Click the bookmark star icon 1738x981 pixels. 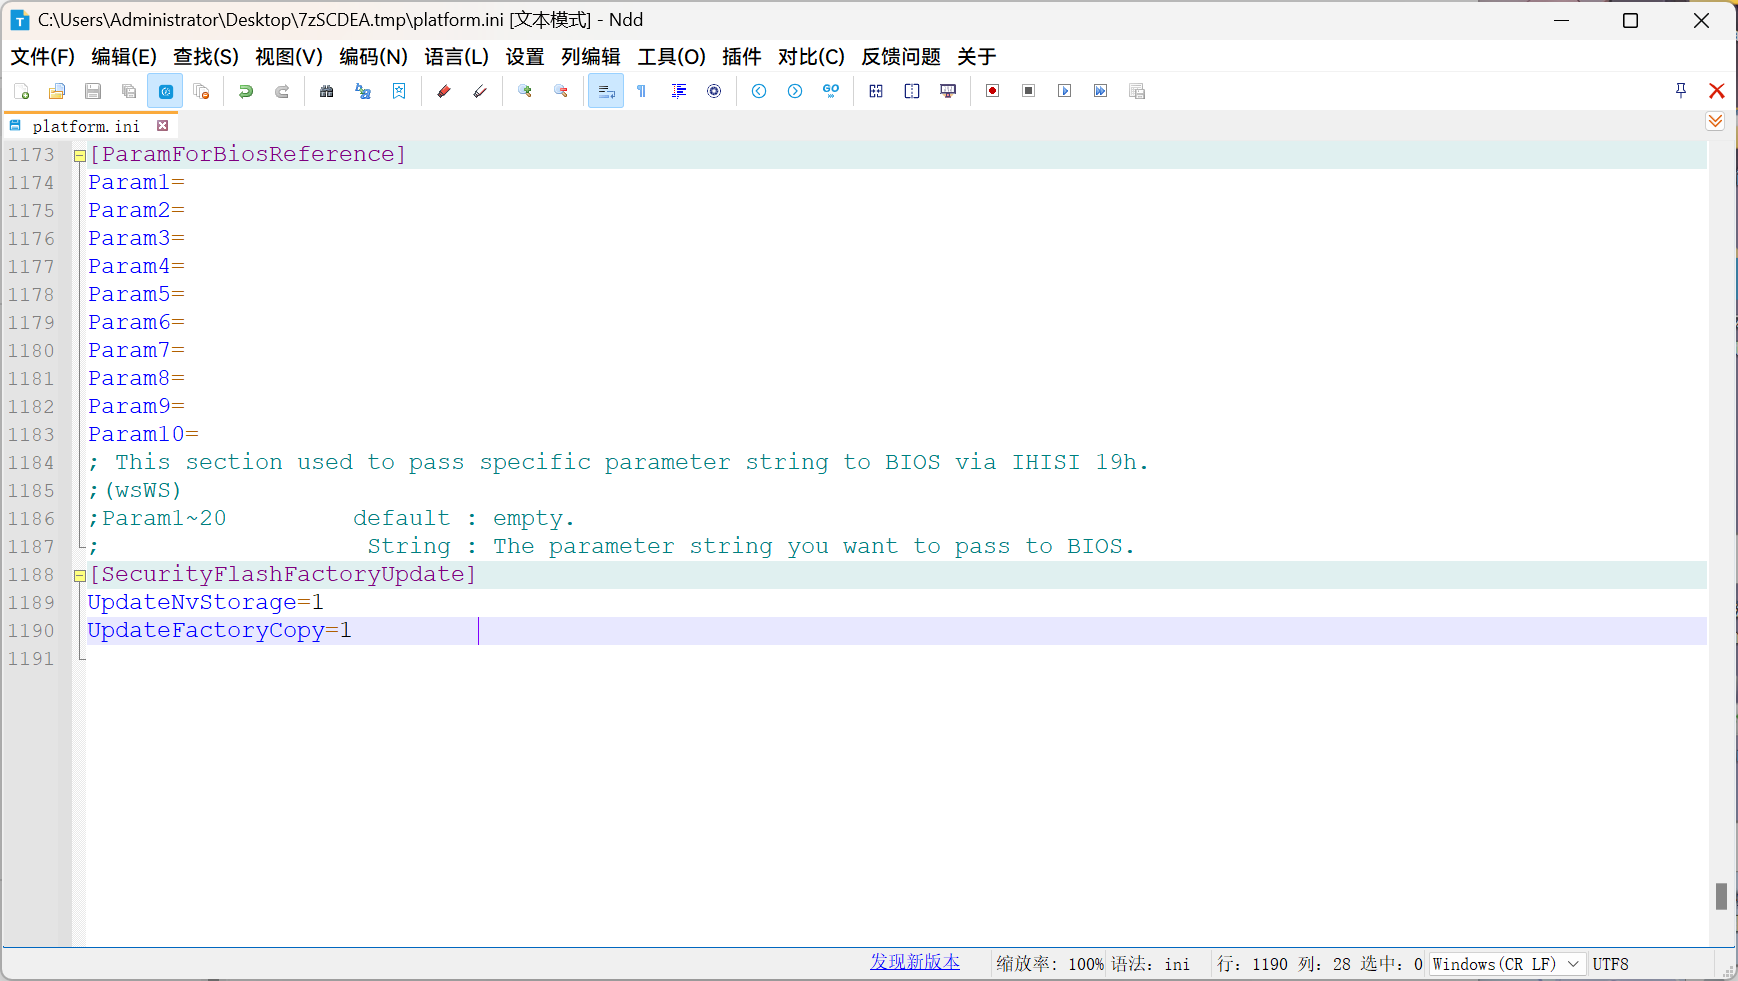pyautogui.click(x=399, y=91)
